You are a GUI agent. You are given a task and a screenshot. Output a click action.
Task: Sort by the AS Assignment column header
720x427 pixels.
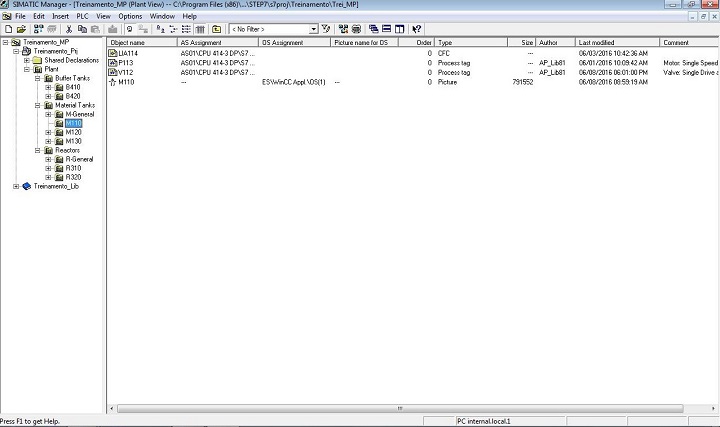tap(218, 42)
